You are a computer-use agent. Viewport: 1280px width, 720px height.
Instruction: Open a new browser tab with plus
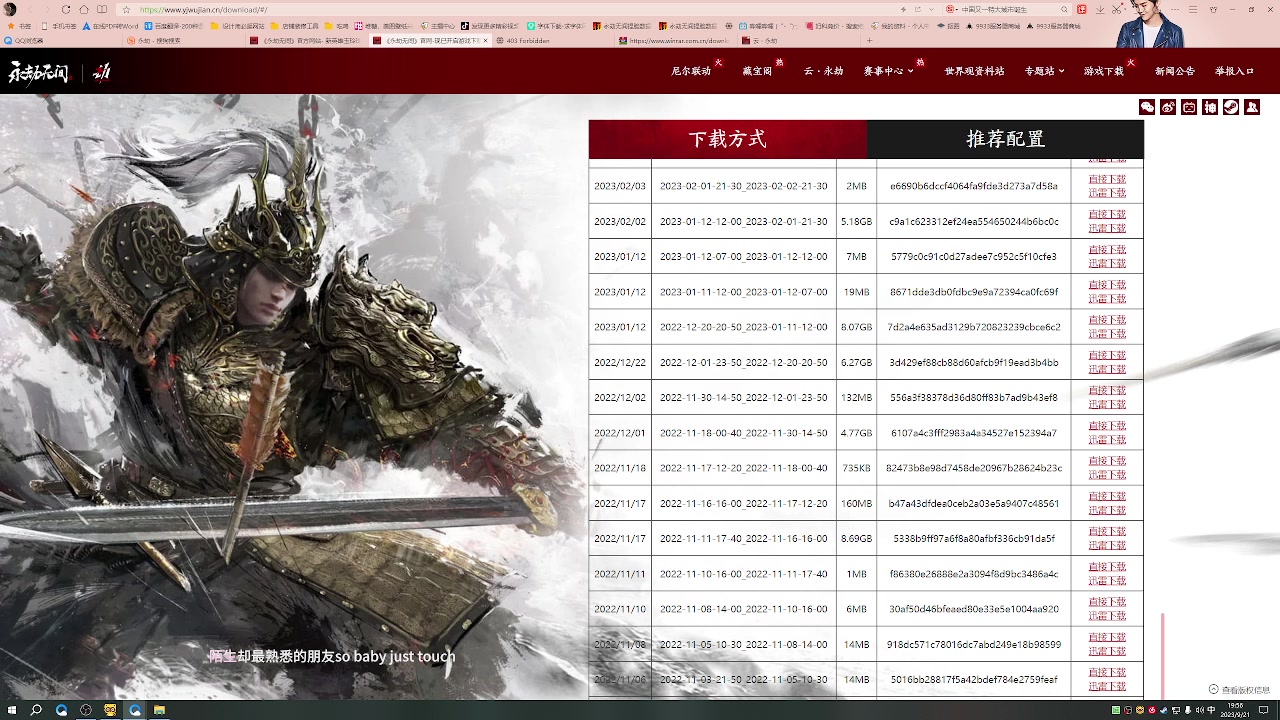click(x=870, y=41)
